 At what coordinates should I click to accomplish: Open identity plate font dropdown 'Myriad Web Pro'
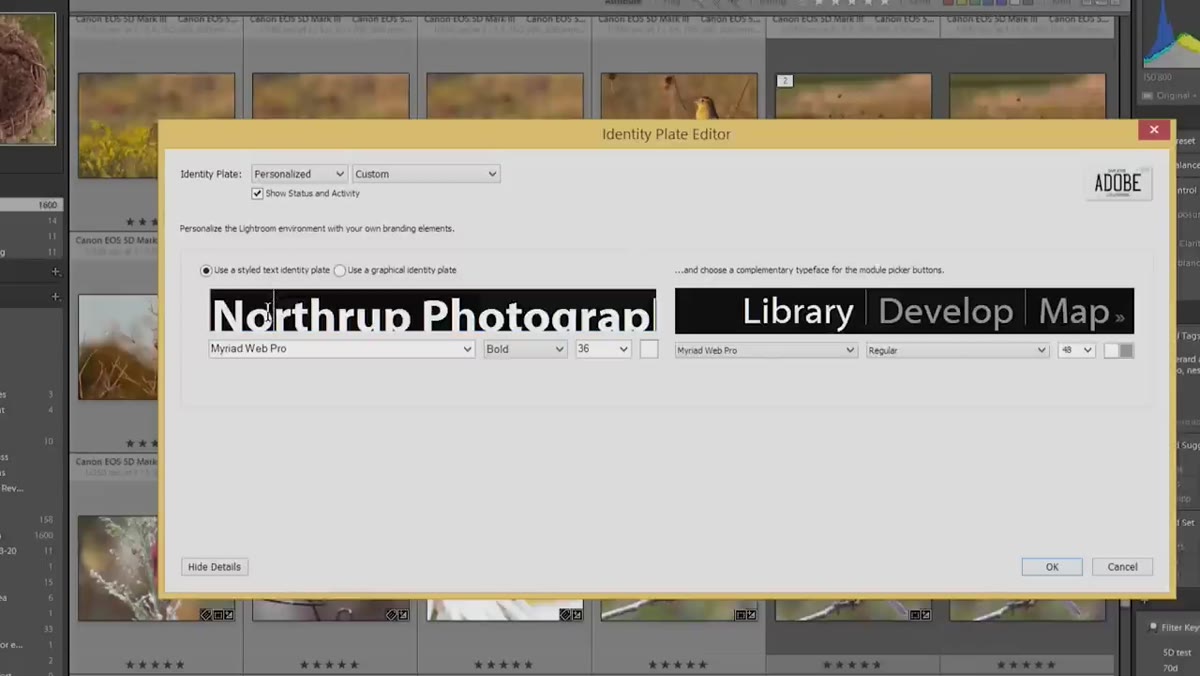[x=342, y=349]
